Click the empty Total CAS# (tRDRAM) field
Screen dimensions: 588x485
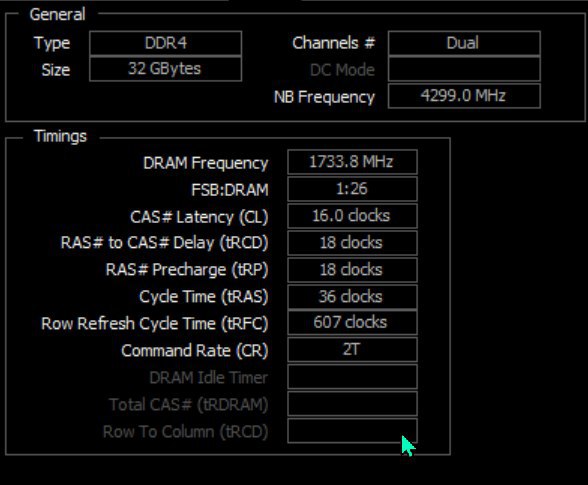point(352,404)
